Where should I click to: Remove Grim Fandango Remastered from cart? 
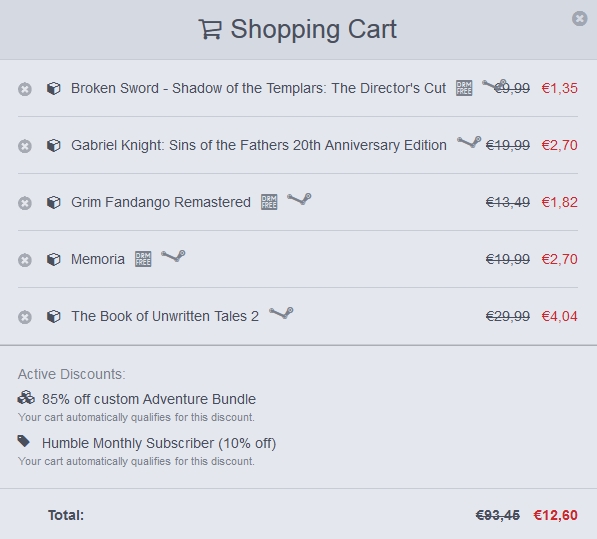pos(25,203)
